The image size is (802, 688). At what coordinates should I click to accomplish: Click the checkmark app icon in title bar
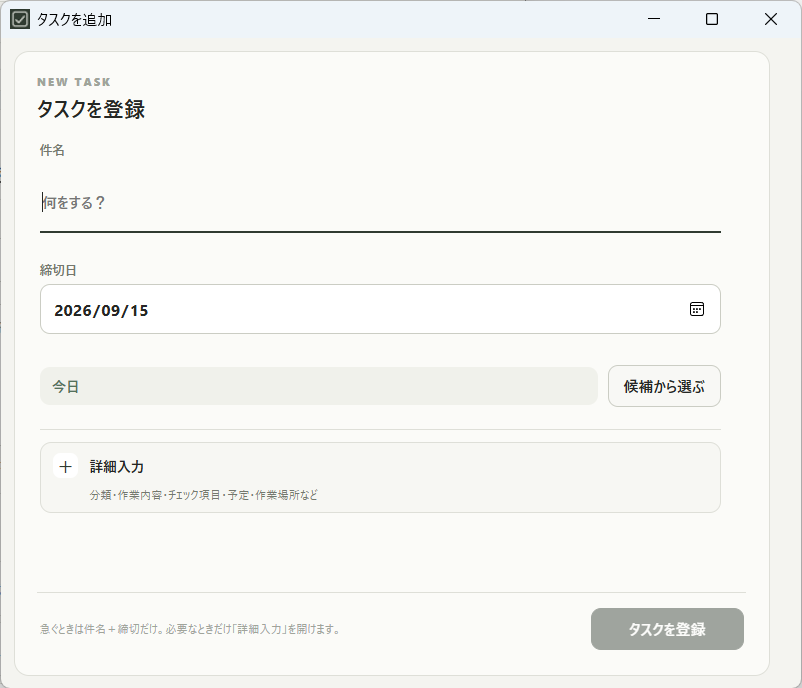click(20, 19)
